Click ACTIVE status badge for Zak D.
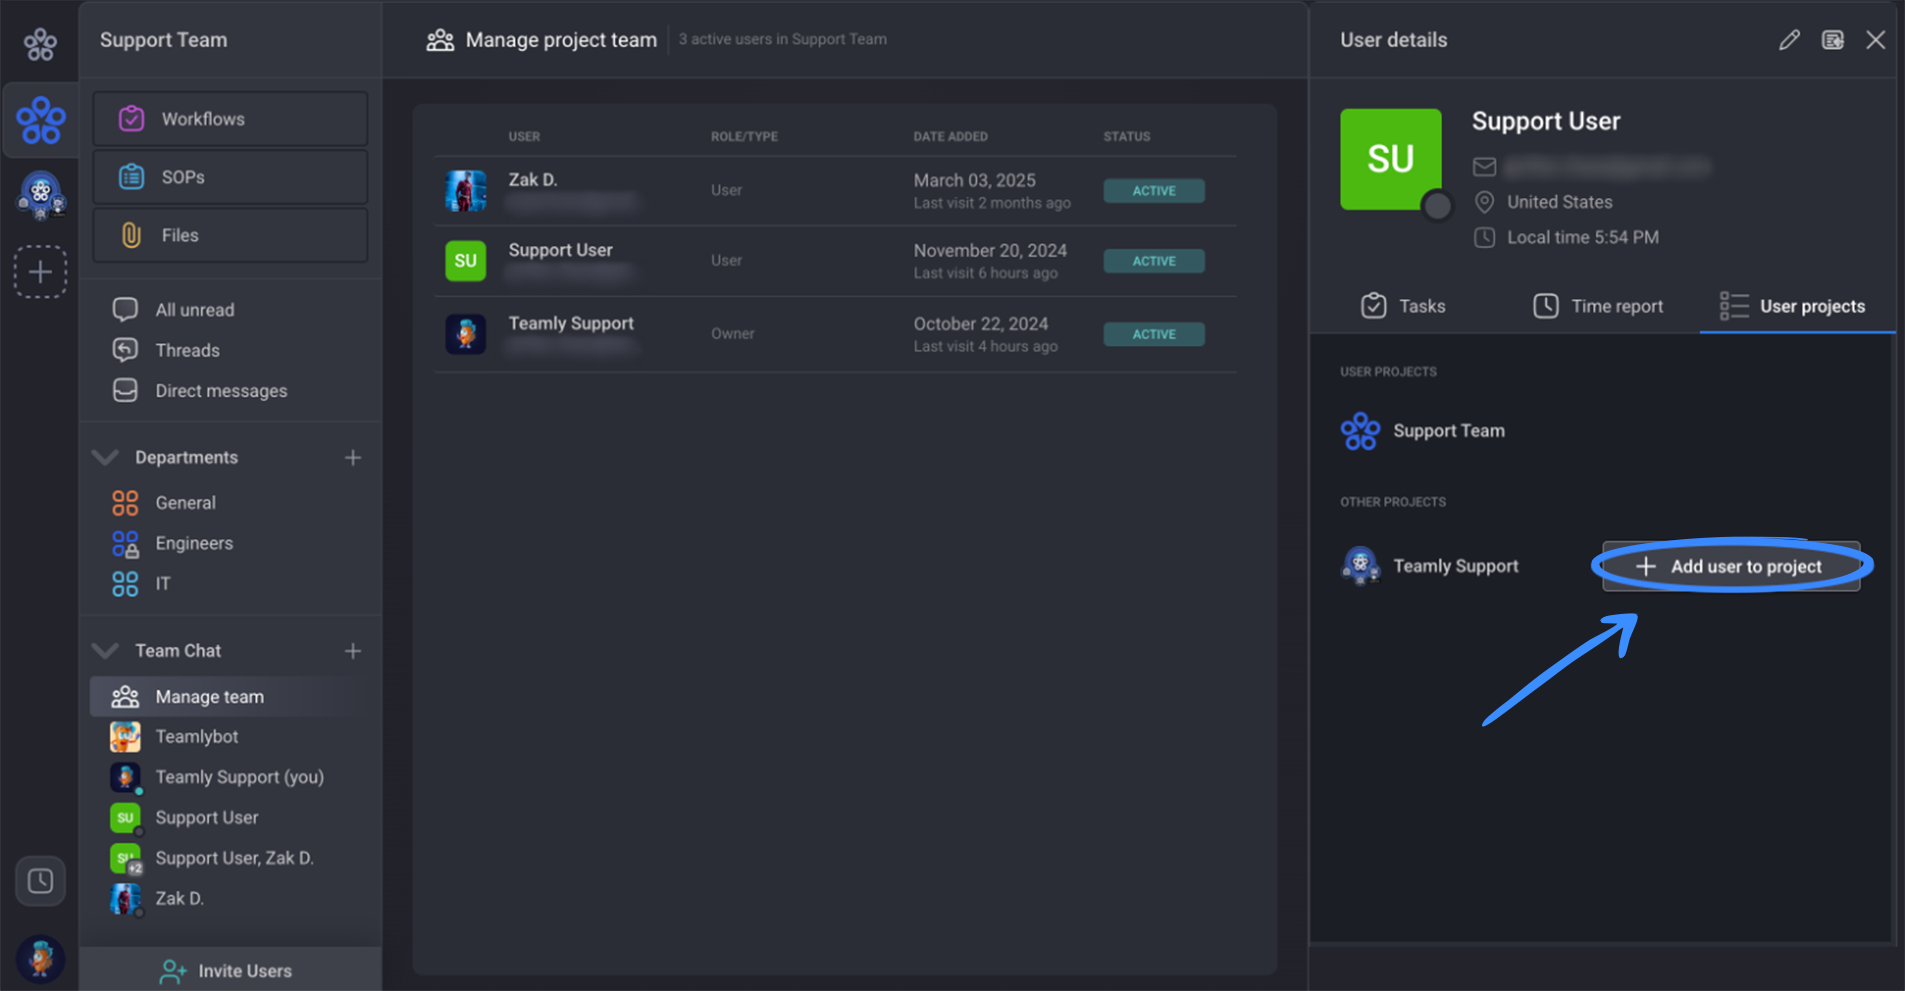The width and height of the screenshot is (1905, 991). click(x=1154, y=191)
